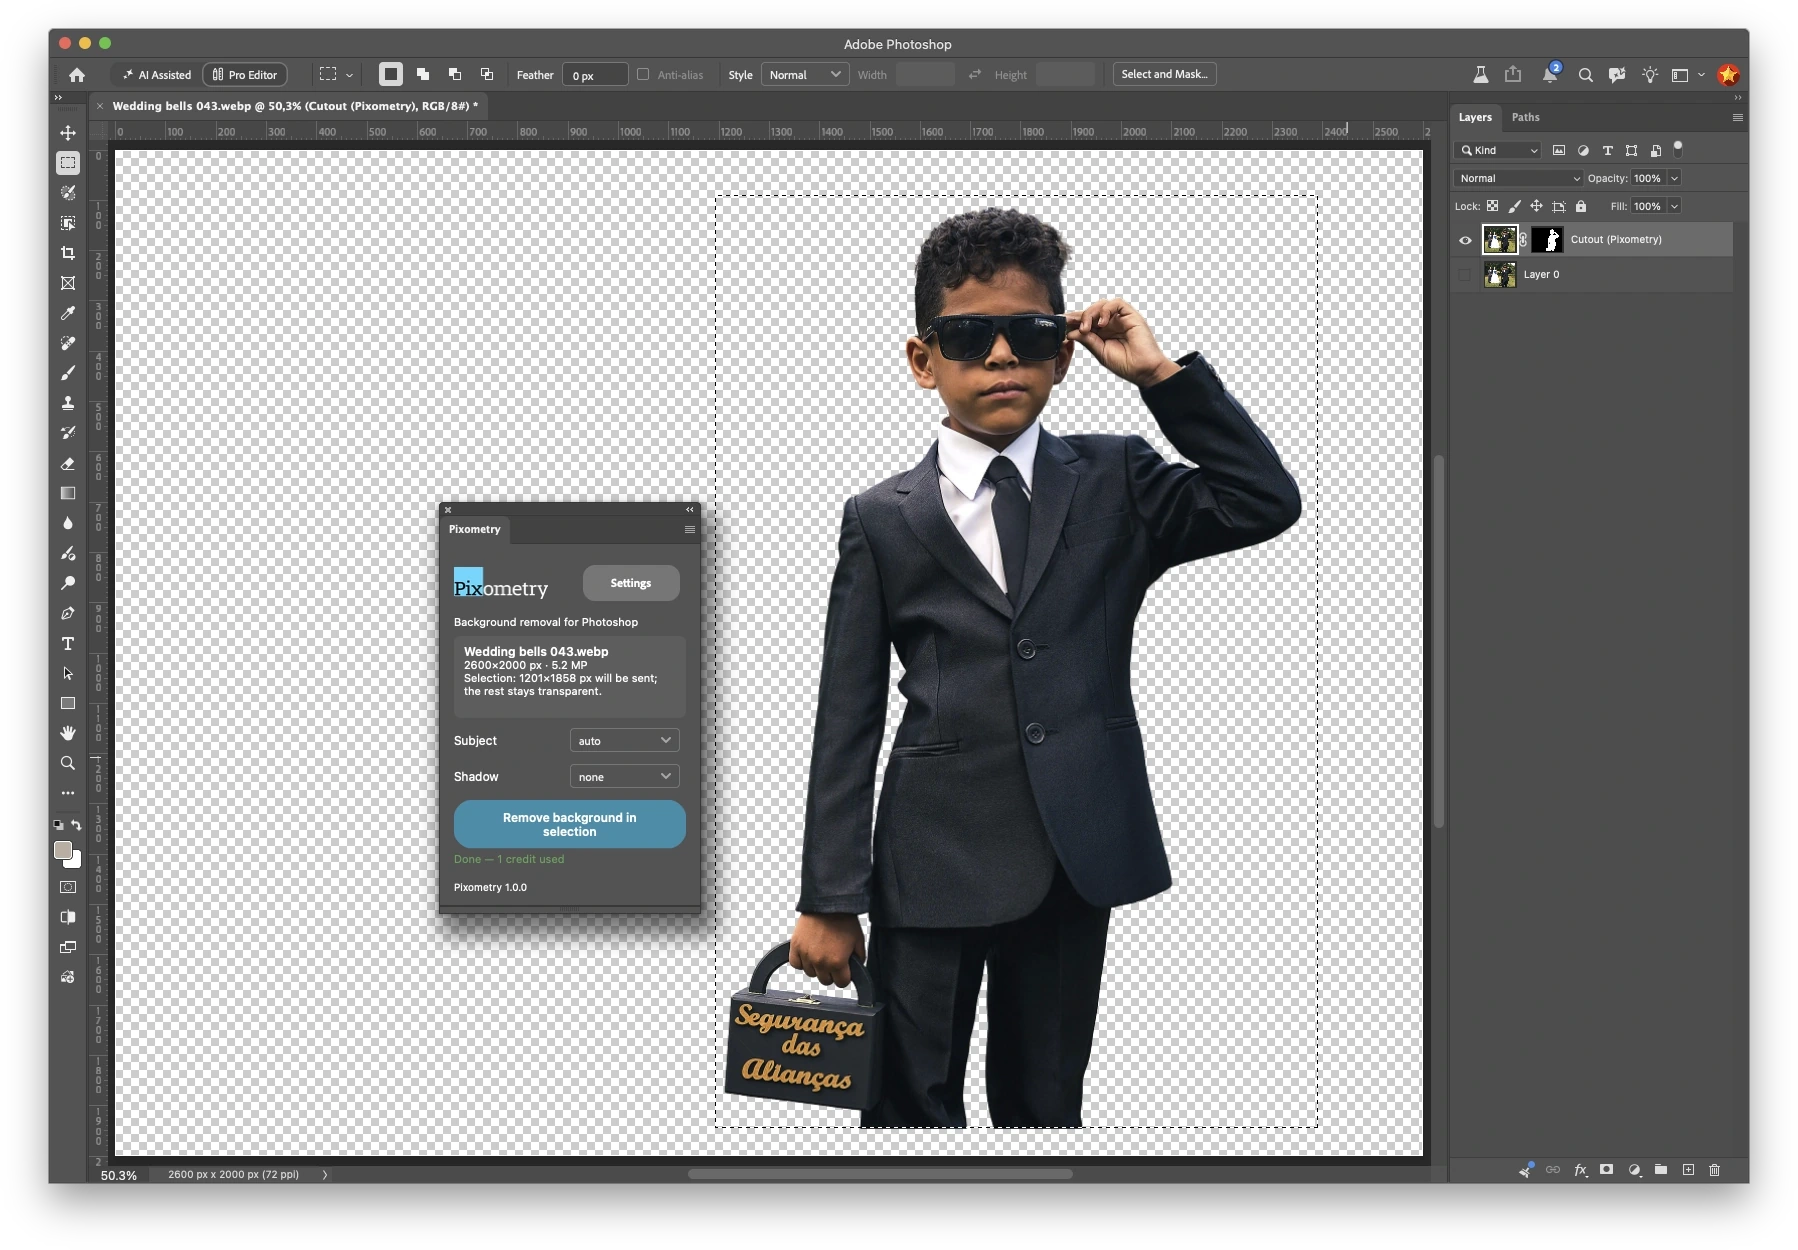Screen dimensions: 1798x1250
Task: Open the Search icon in top bar
Action: (1585, 75)
